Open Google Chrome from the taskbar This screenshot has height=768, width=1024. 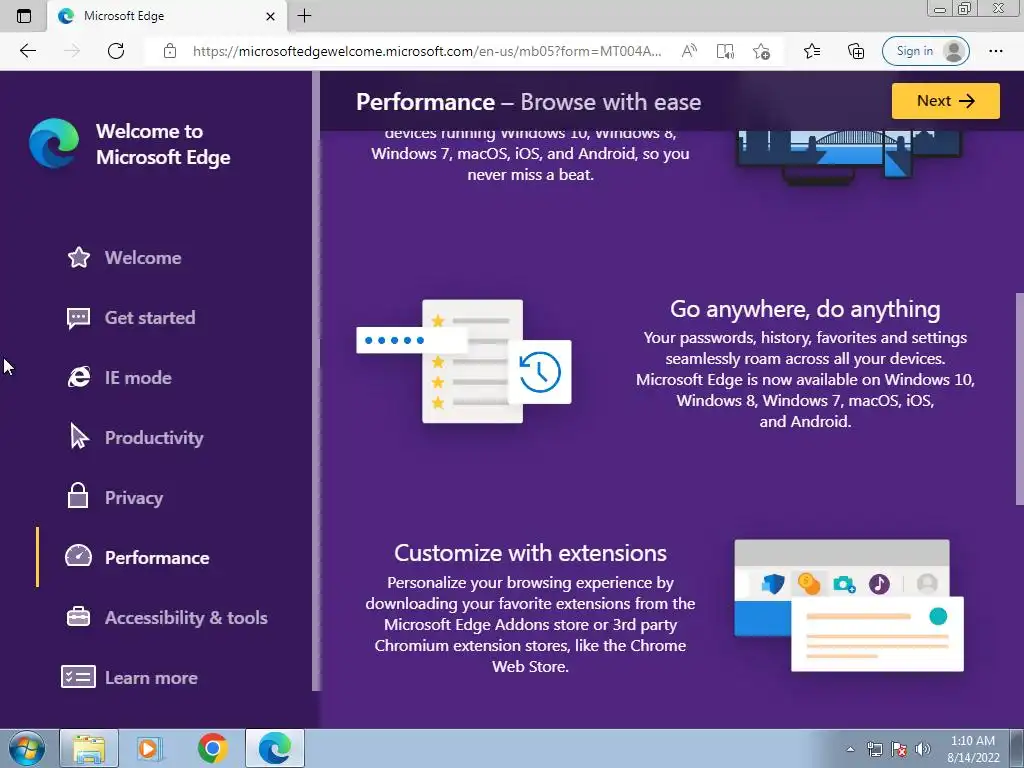(212, 748)
